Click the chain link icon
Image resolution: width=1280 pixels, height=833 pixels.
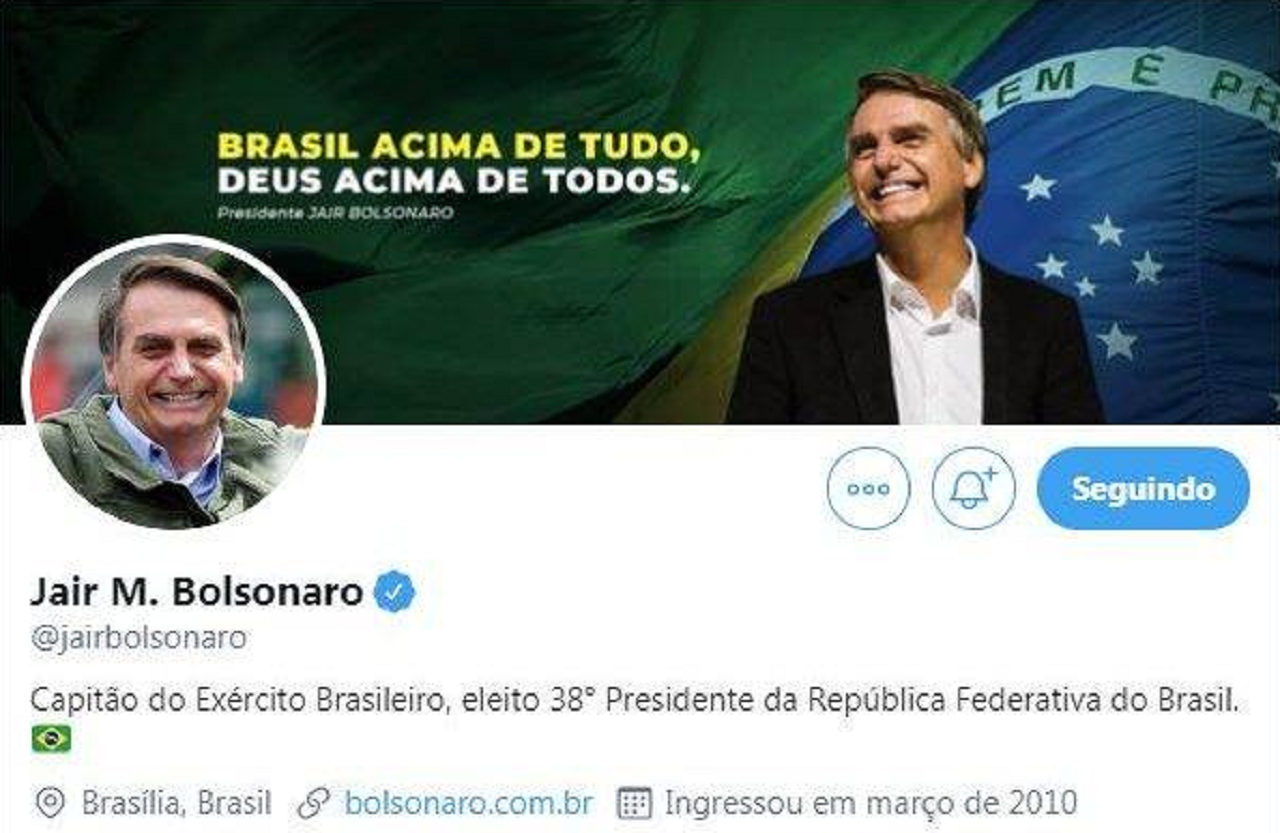click(314, 802)
